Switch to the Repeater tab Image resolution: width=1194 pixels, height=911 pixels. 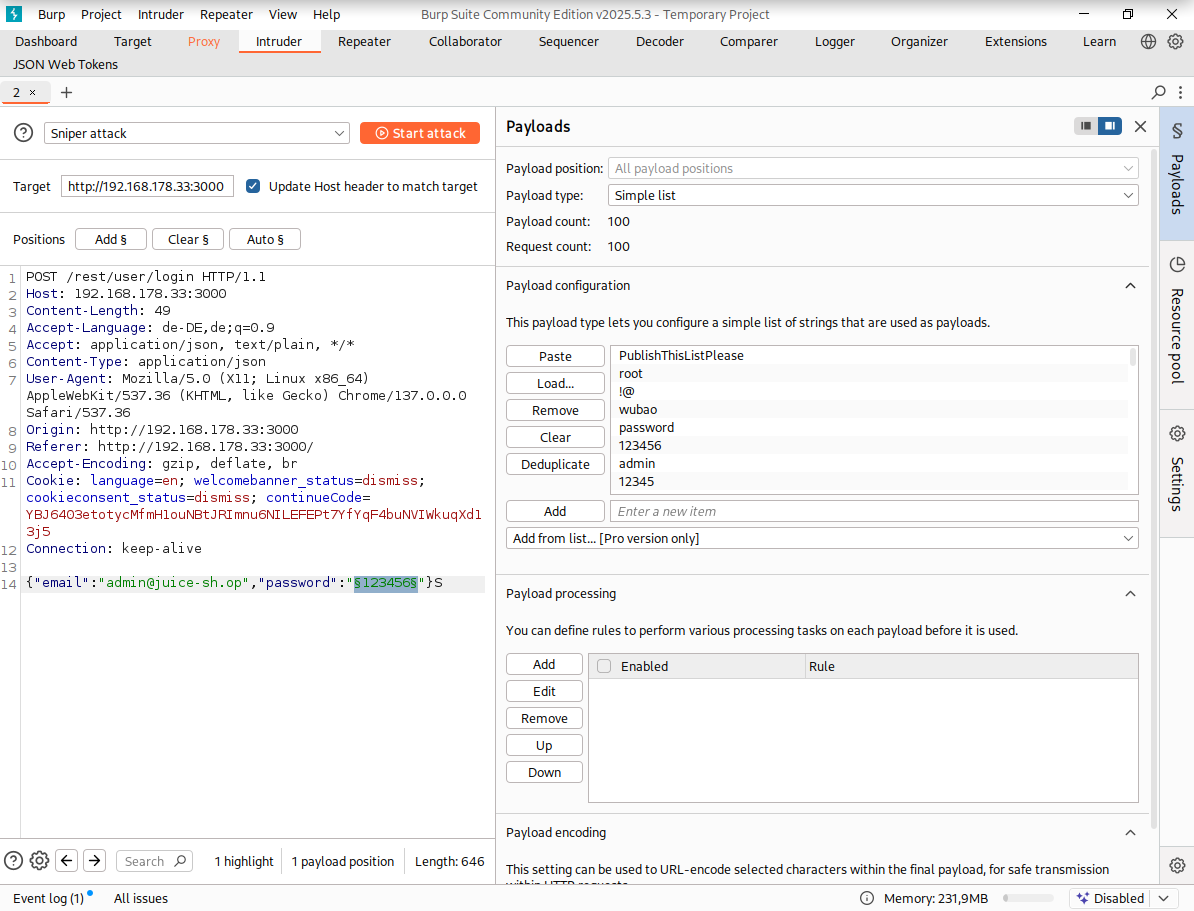[364, 41]
